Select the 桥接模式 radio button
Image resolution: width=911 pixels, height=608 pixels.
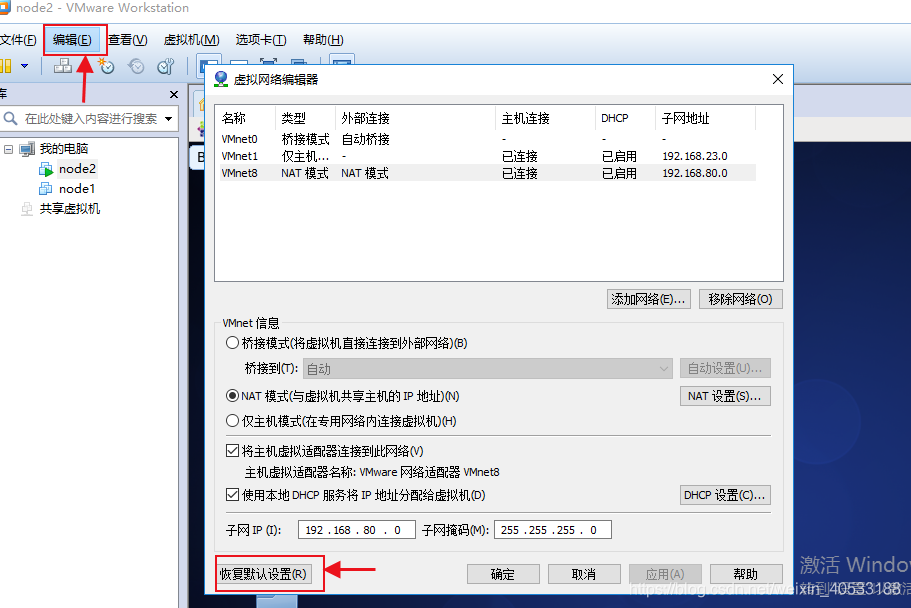pos(232,343)
